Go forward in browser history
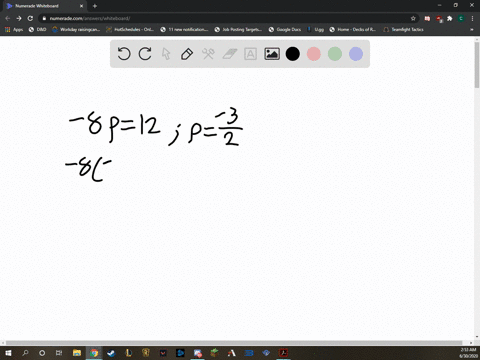 coord(19,18)
